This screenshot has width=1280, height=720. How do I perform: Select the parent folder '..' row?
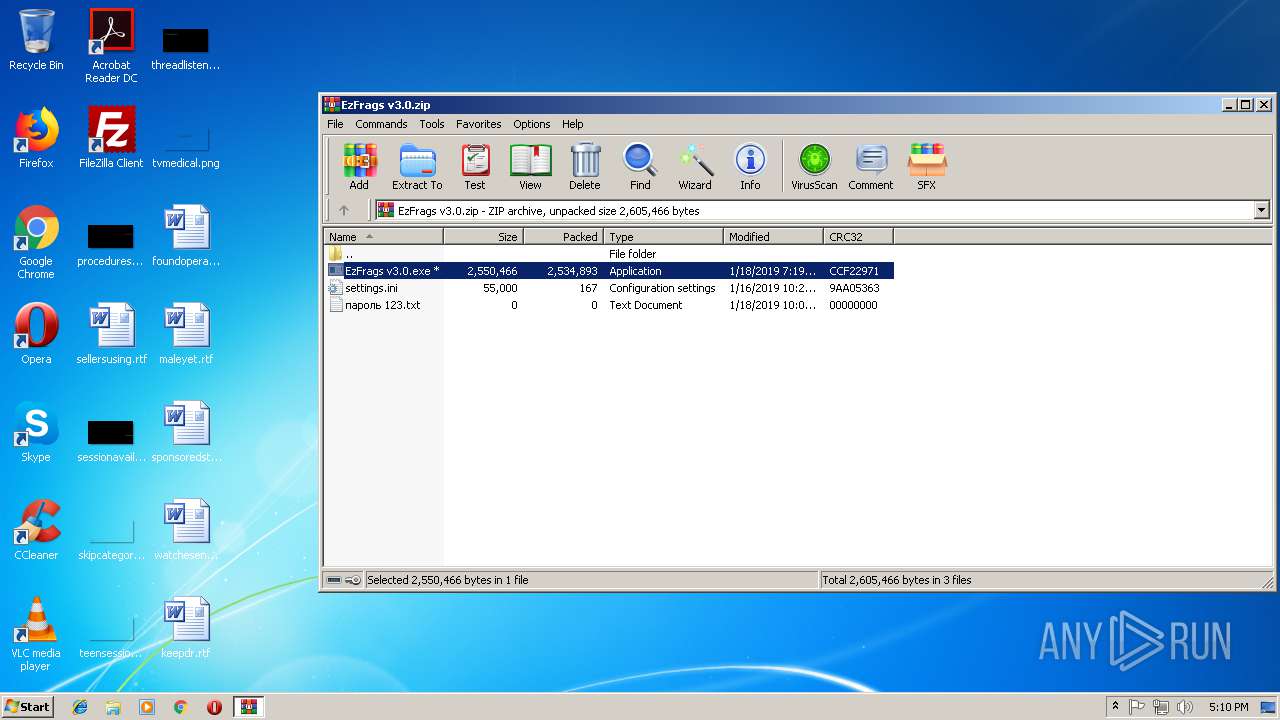(609, 254)
